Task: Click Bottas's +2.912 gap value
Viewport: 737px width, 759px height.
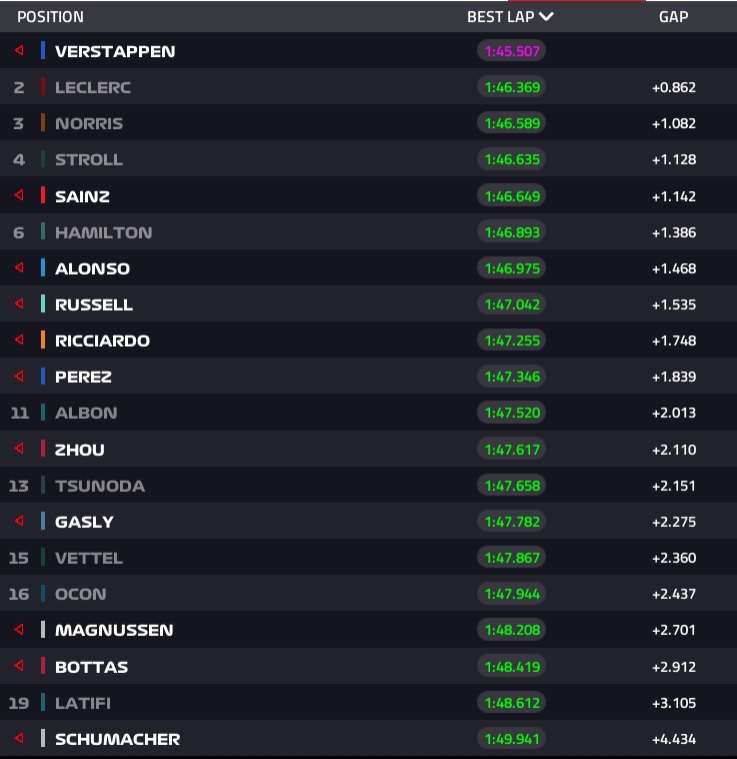Action: click(x=674, y=667)
